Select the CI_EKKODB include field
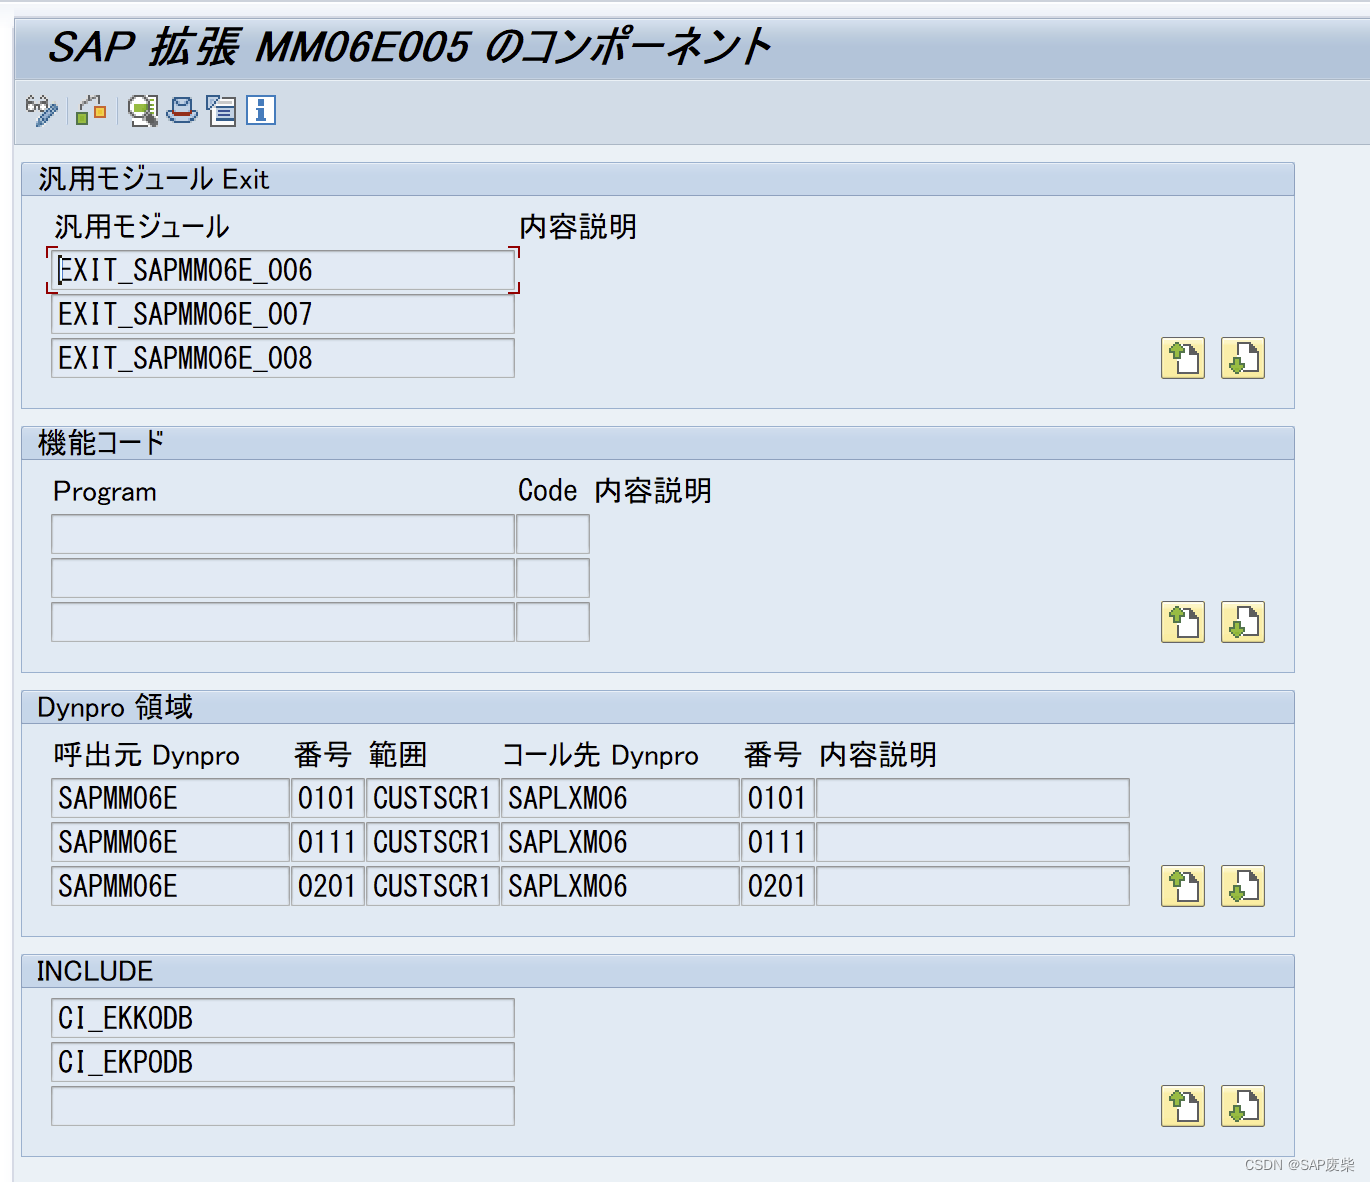 pyautogui.click(x=283, y=1018)
